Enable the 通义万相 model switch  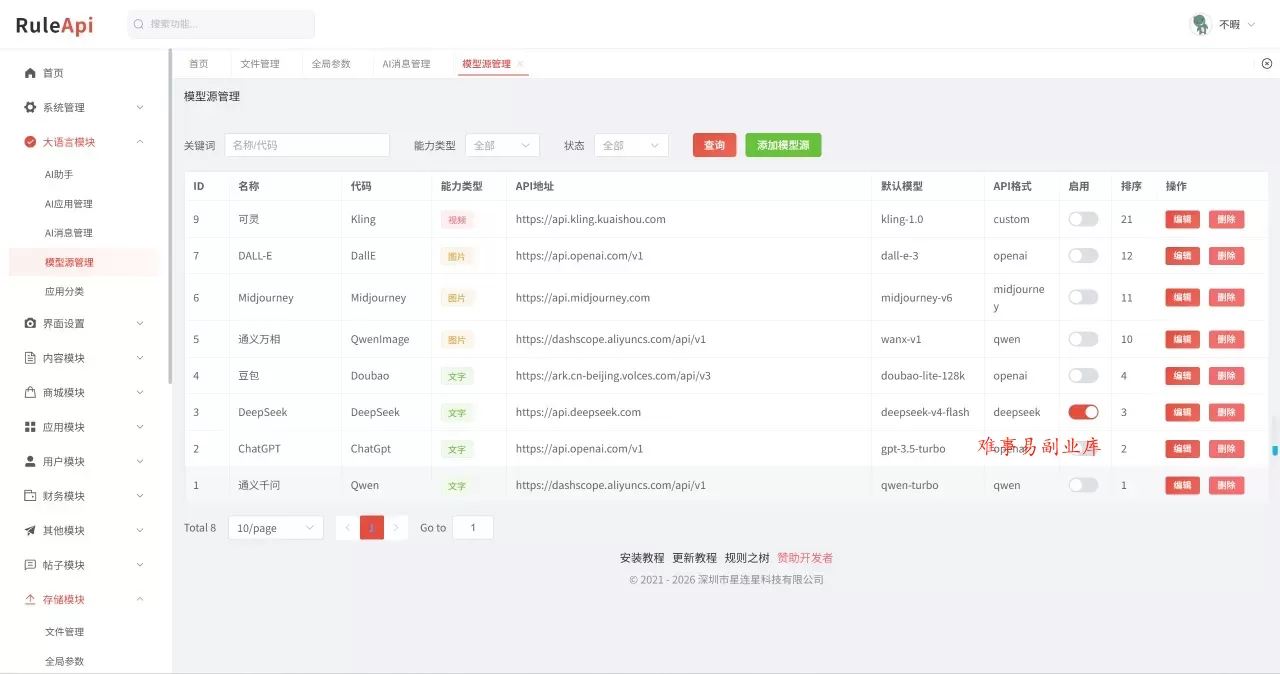point(1083,339)
